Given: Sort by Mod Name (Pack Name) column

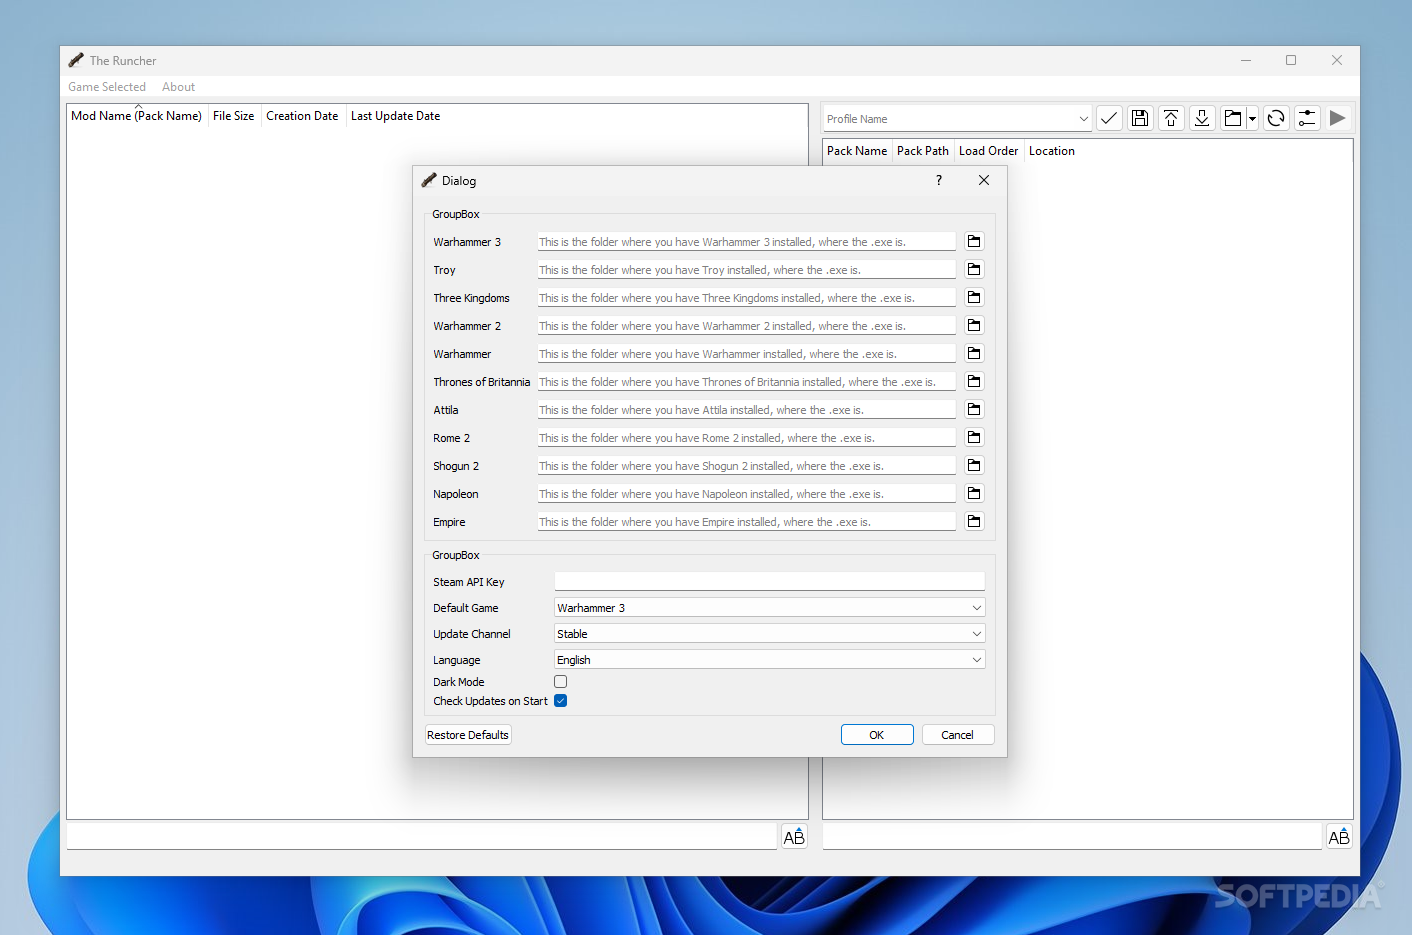Looking at the screenshot, I should point(137,116).
